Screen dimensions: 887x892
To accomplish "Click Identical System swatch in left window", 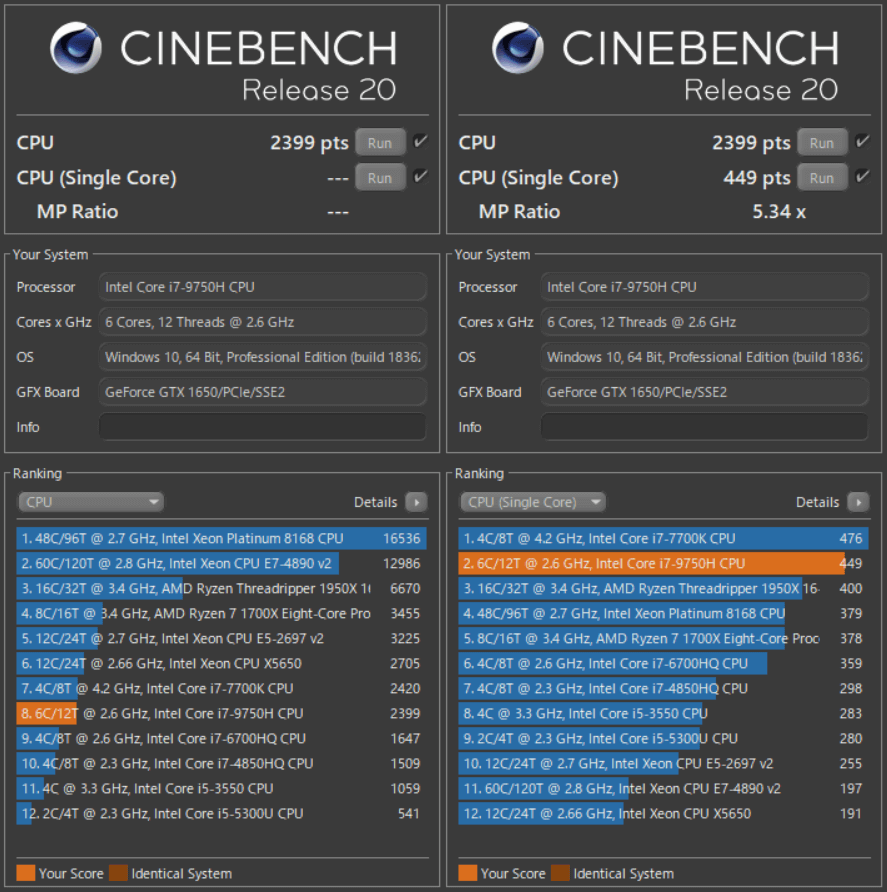I will click(118, 873).
